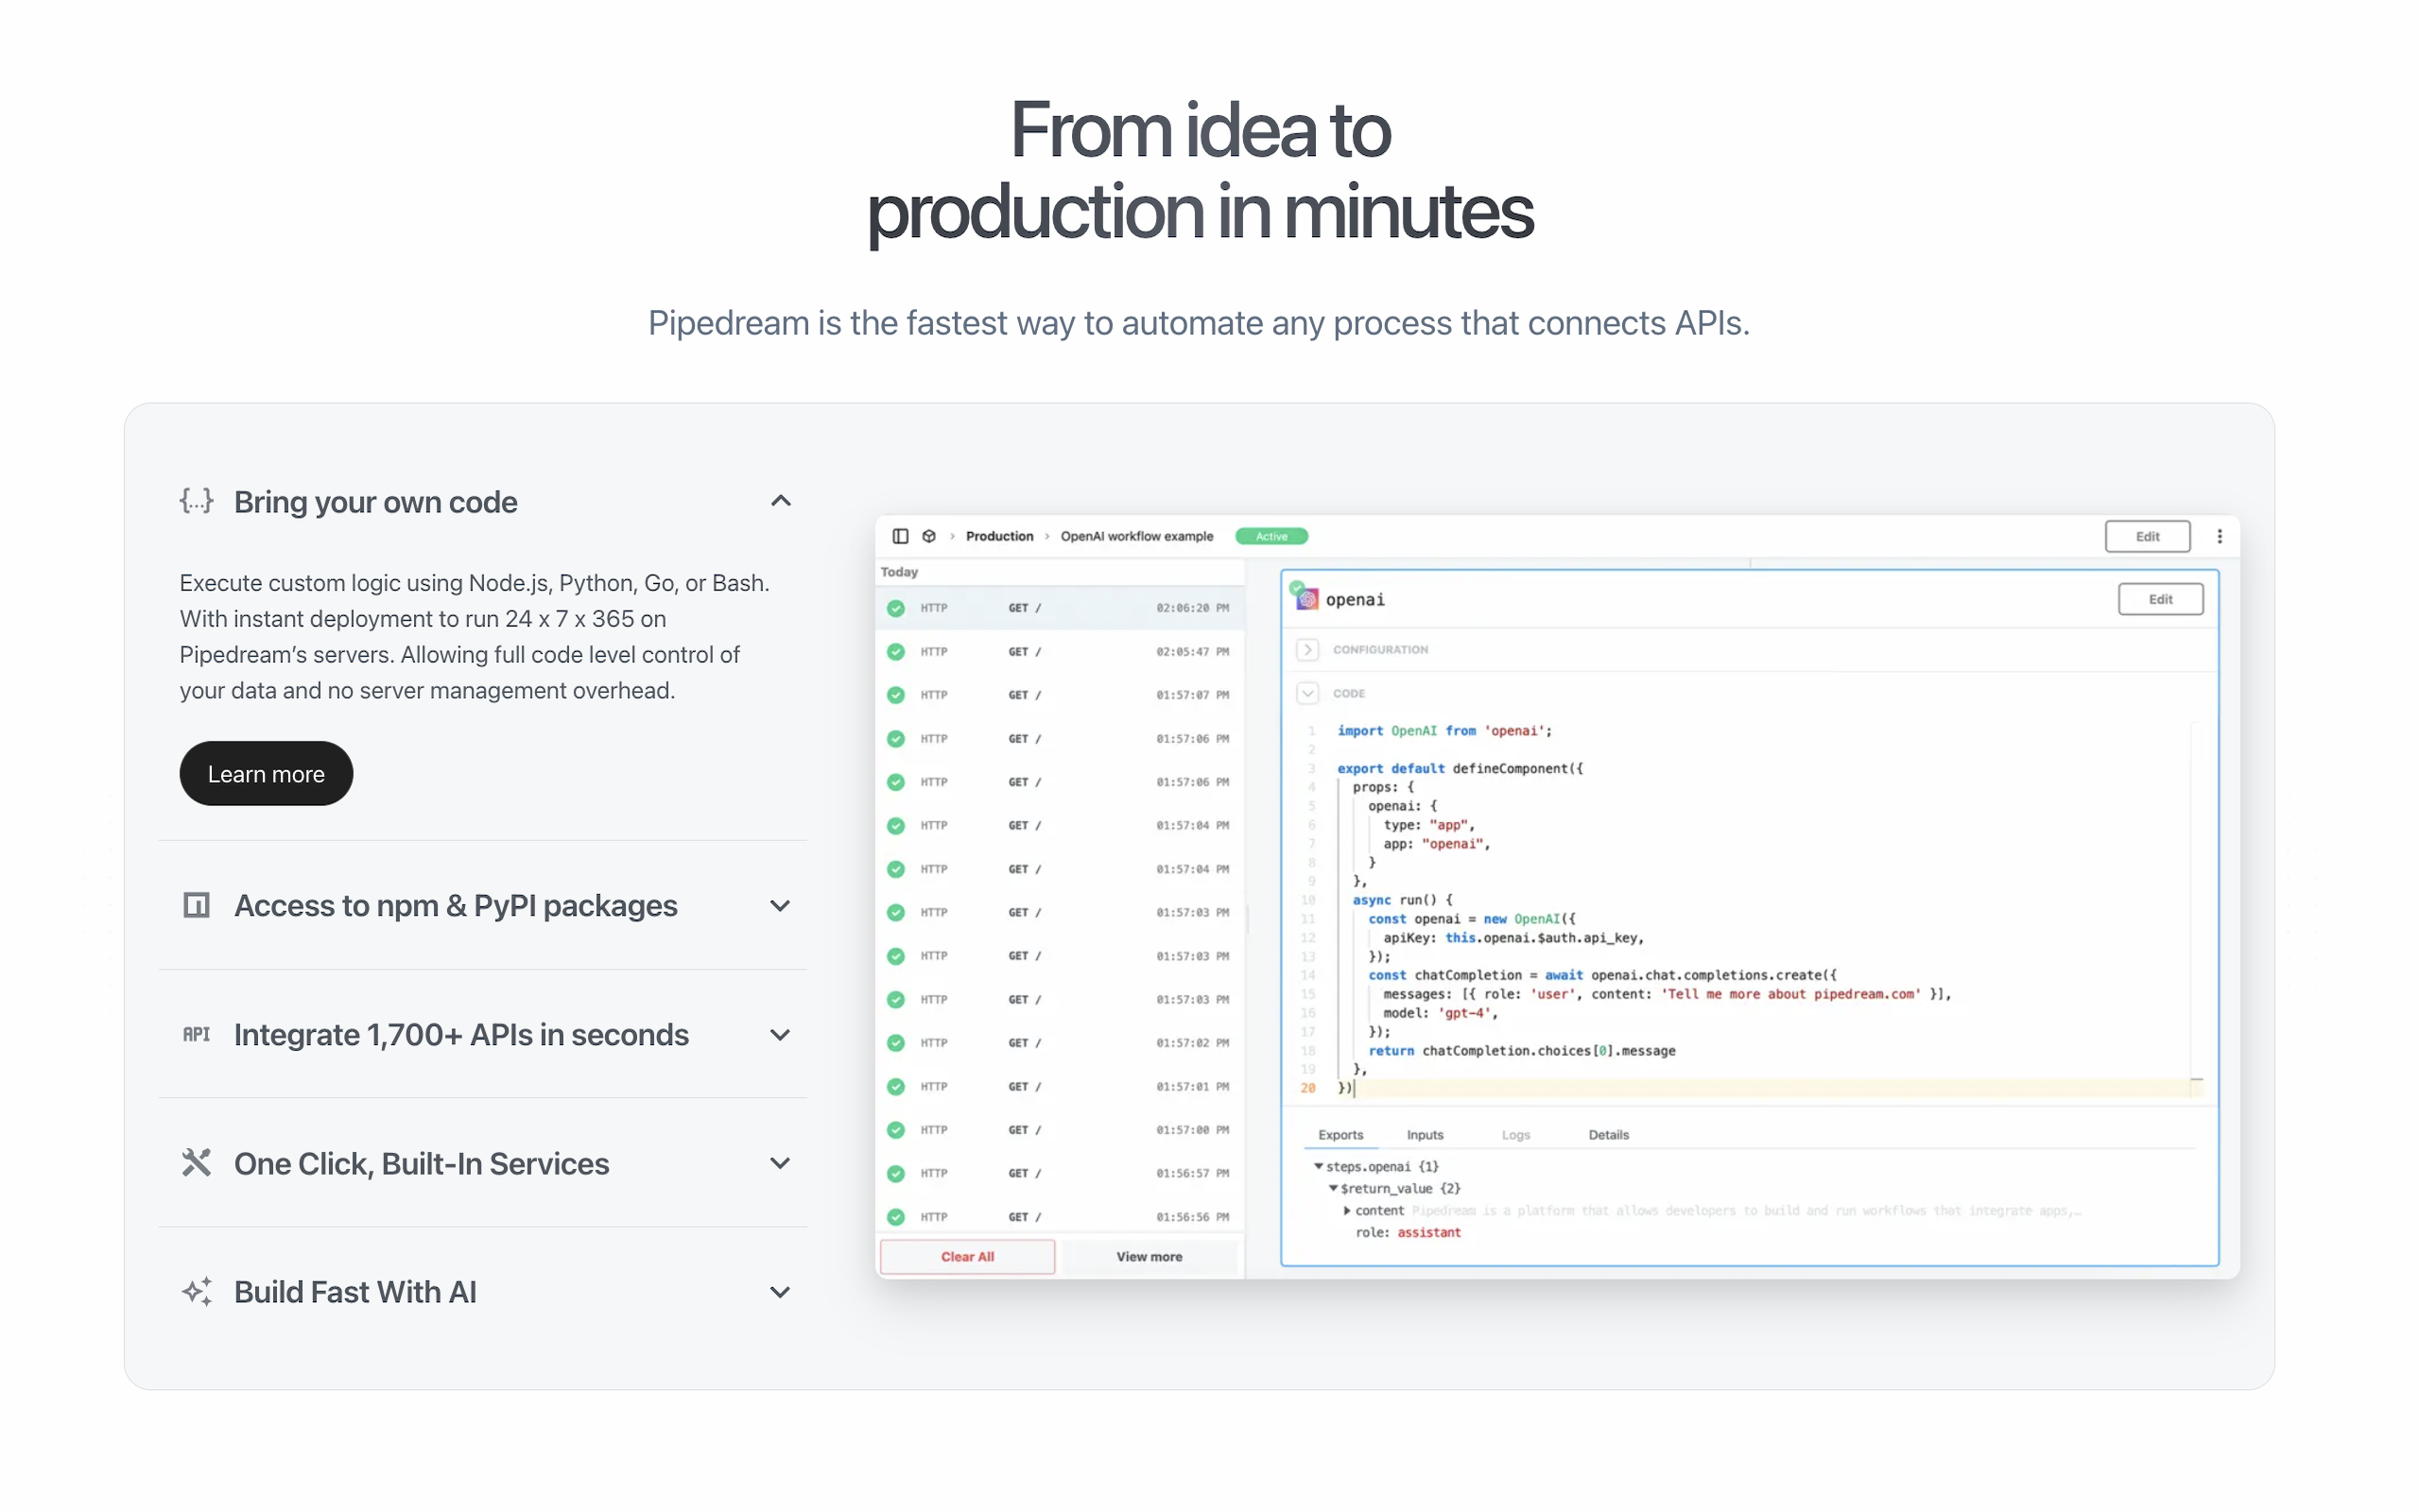
Task: Click the Learn more button
Action: point(265,773)
